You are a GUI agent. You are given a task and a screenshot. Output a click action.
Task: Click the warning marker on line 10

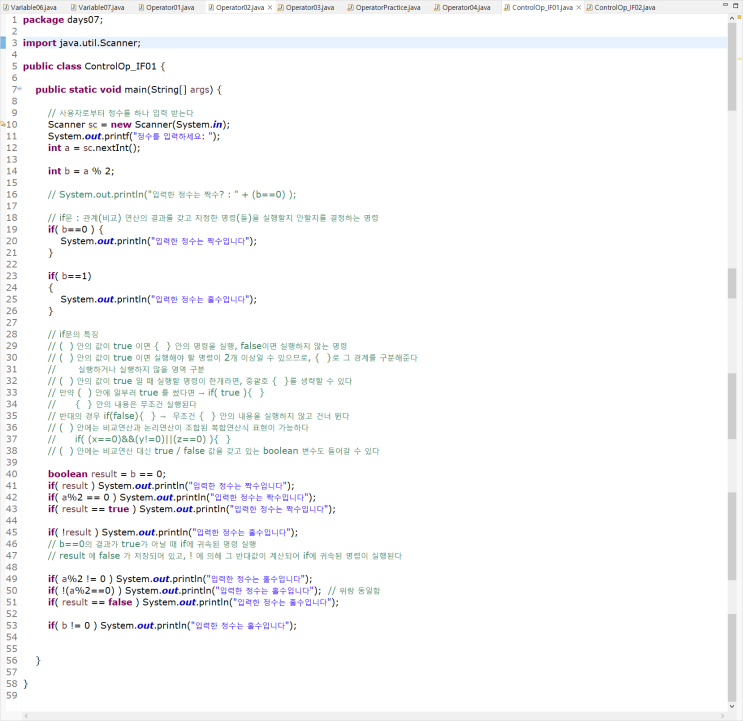pos(4,125)
